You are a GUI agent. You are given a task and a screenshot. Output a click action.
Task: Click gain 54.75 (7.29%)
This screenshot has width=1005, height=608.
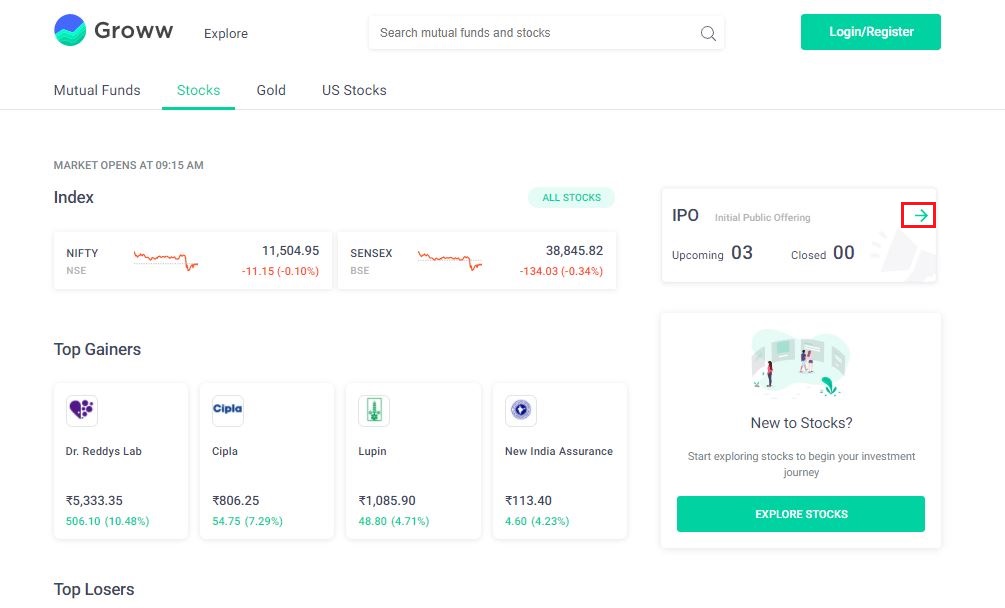[x=247, y=521]
